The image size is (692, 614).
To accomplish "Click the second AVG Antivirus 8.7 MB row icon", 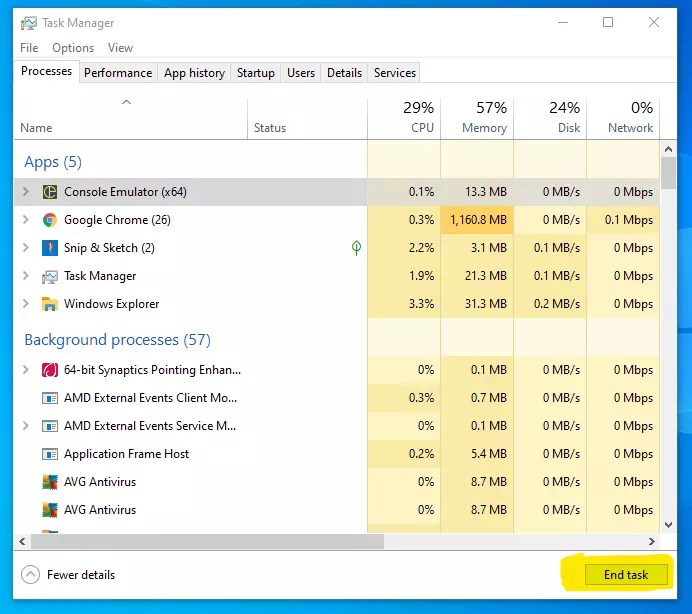I will pyautogui.click(x=50, y=510).
